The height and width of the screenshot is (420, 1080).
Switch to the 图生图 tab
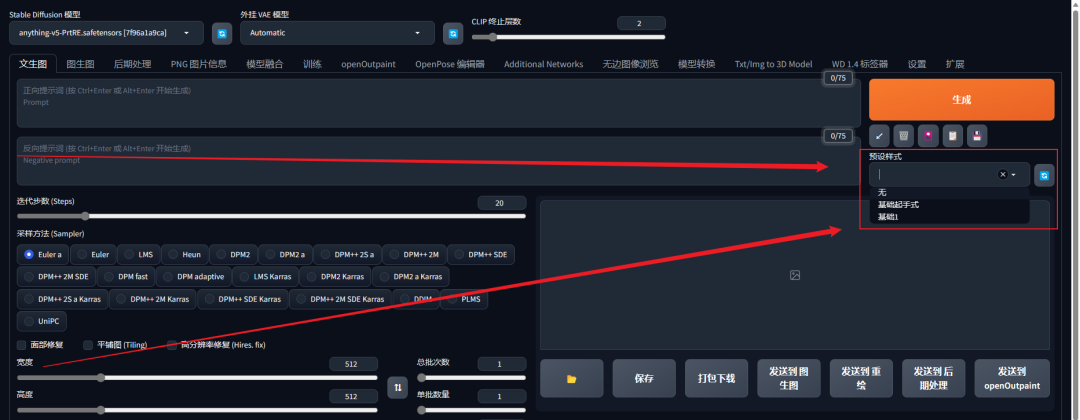[x=80, y=64]
